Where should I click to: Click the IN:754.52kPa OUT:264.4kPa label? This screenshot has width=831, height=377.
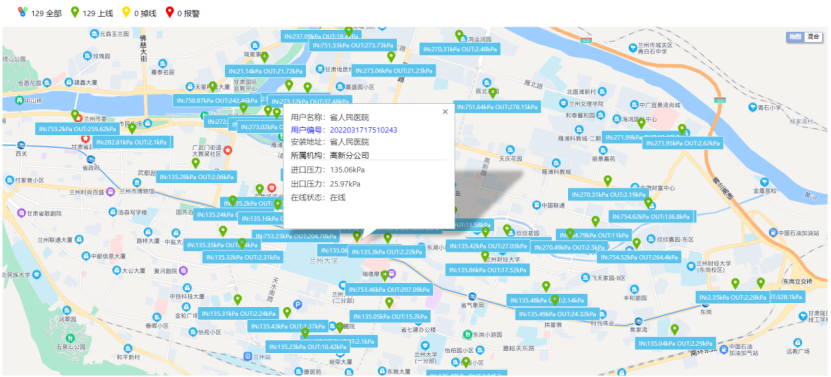[x=639, y=258]
